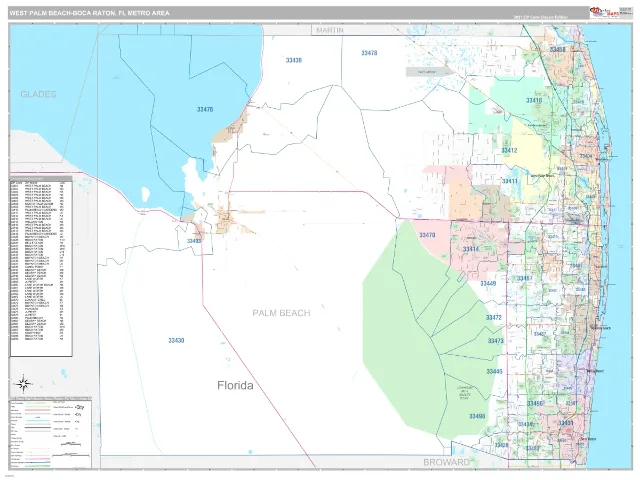Select ZIP code 33496 label
This screenshot has height=480, width=640.
point(535,404)
